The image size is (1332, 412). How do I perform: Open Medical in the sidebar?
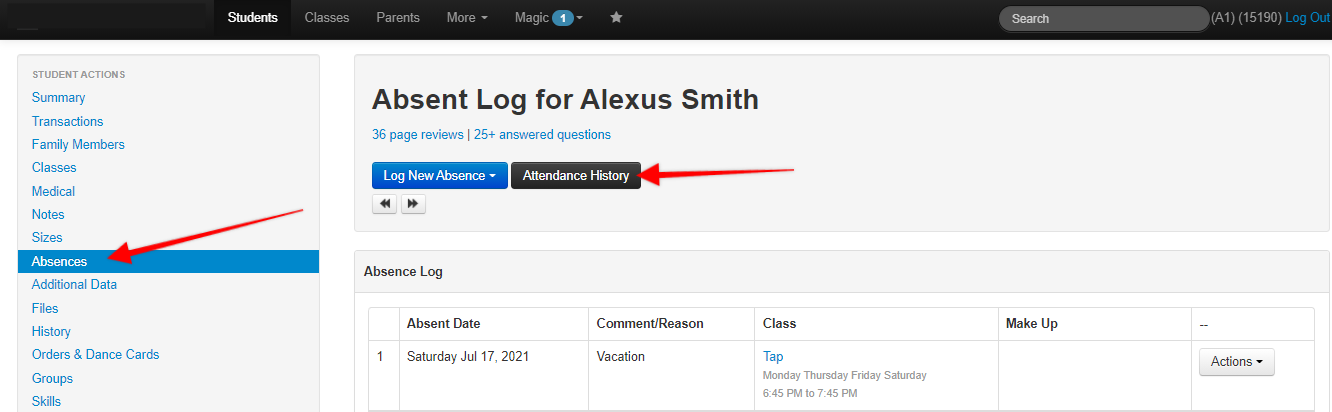click(53, 191)
